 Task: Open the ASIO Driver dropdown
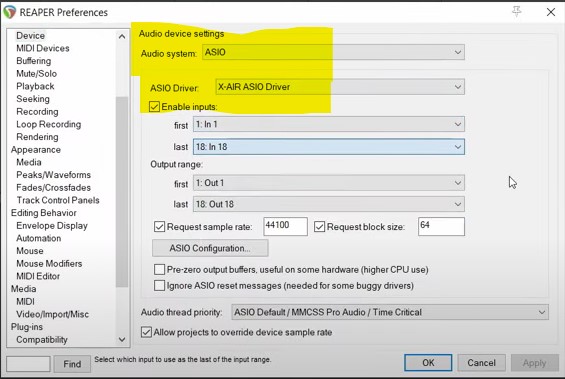(340, 87)
